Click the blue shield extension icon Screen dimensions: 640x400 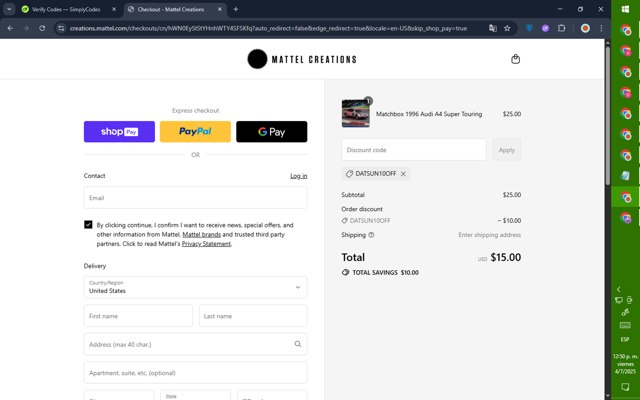point(529,28)
